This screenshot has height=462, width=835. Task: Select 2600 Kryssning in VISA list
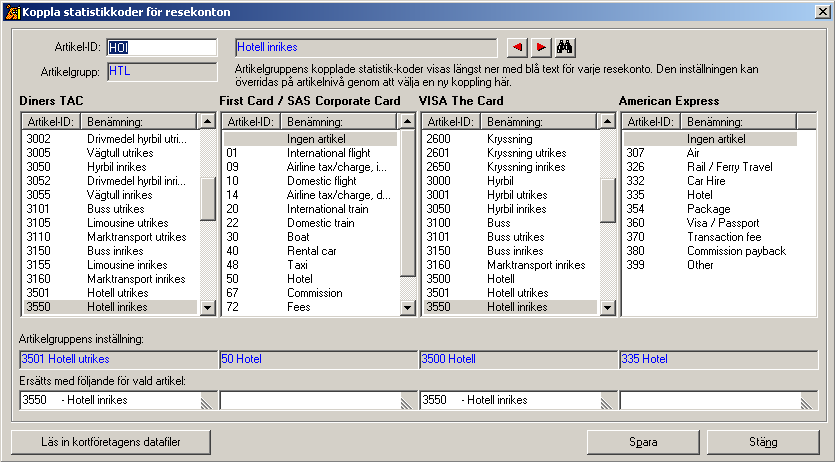click(511, 139)
